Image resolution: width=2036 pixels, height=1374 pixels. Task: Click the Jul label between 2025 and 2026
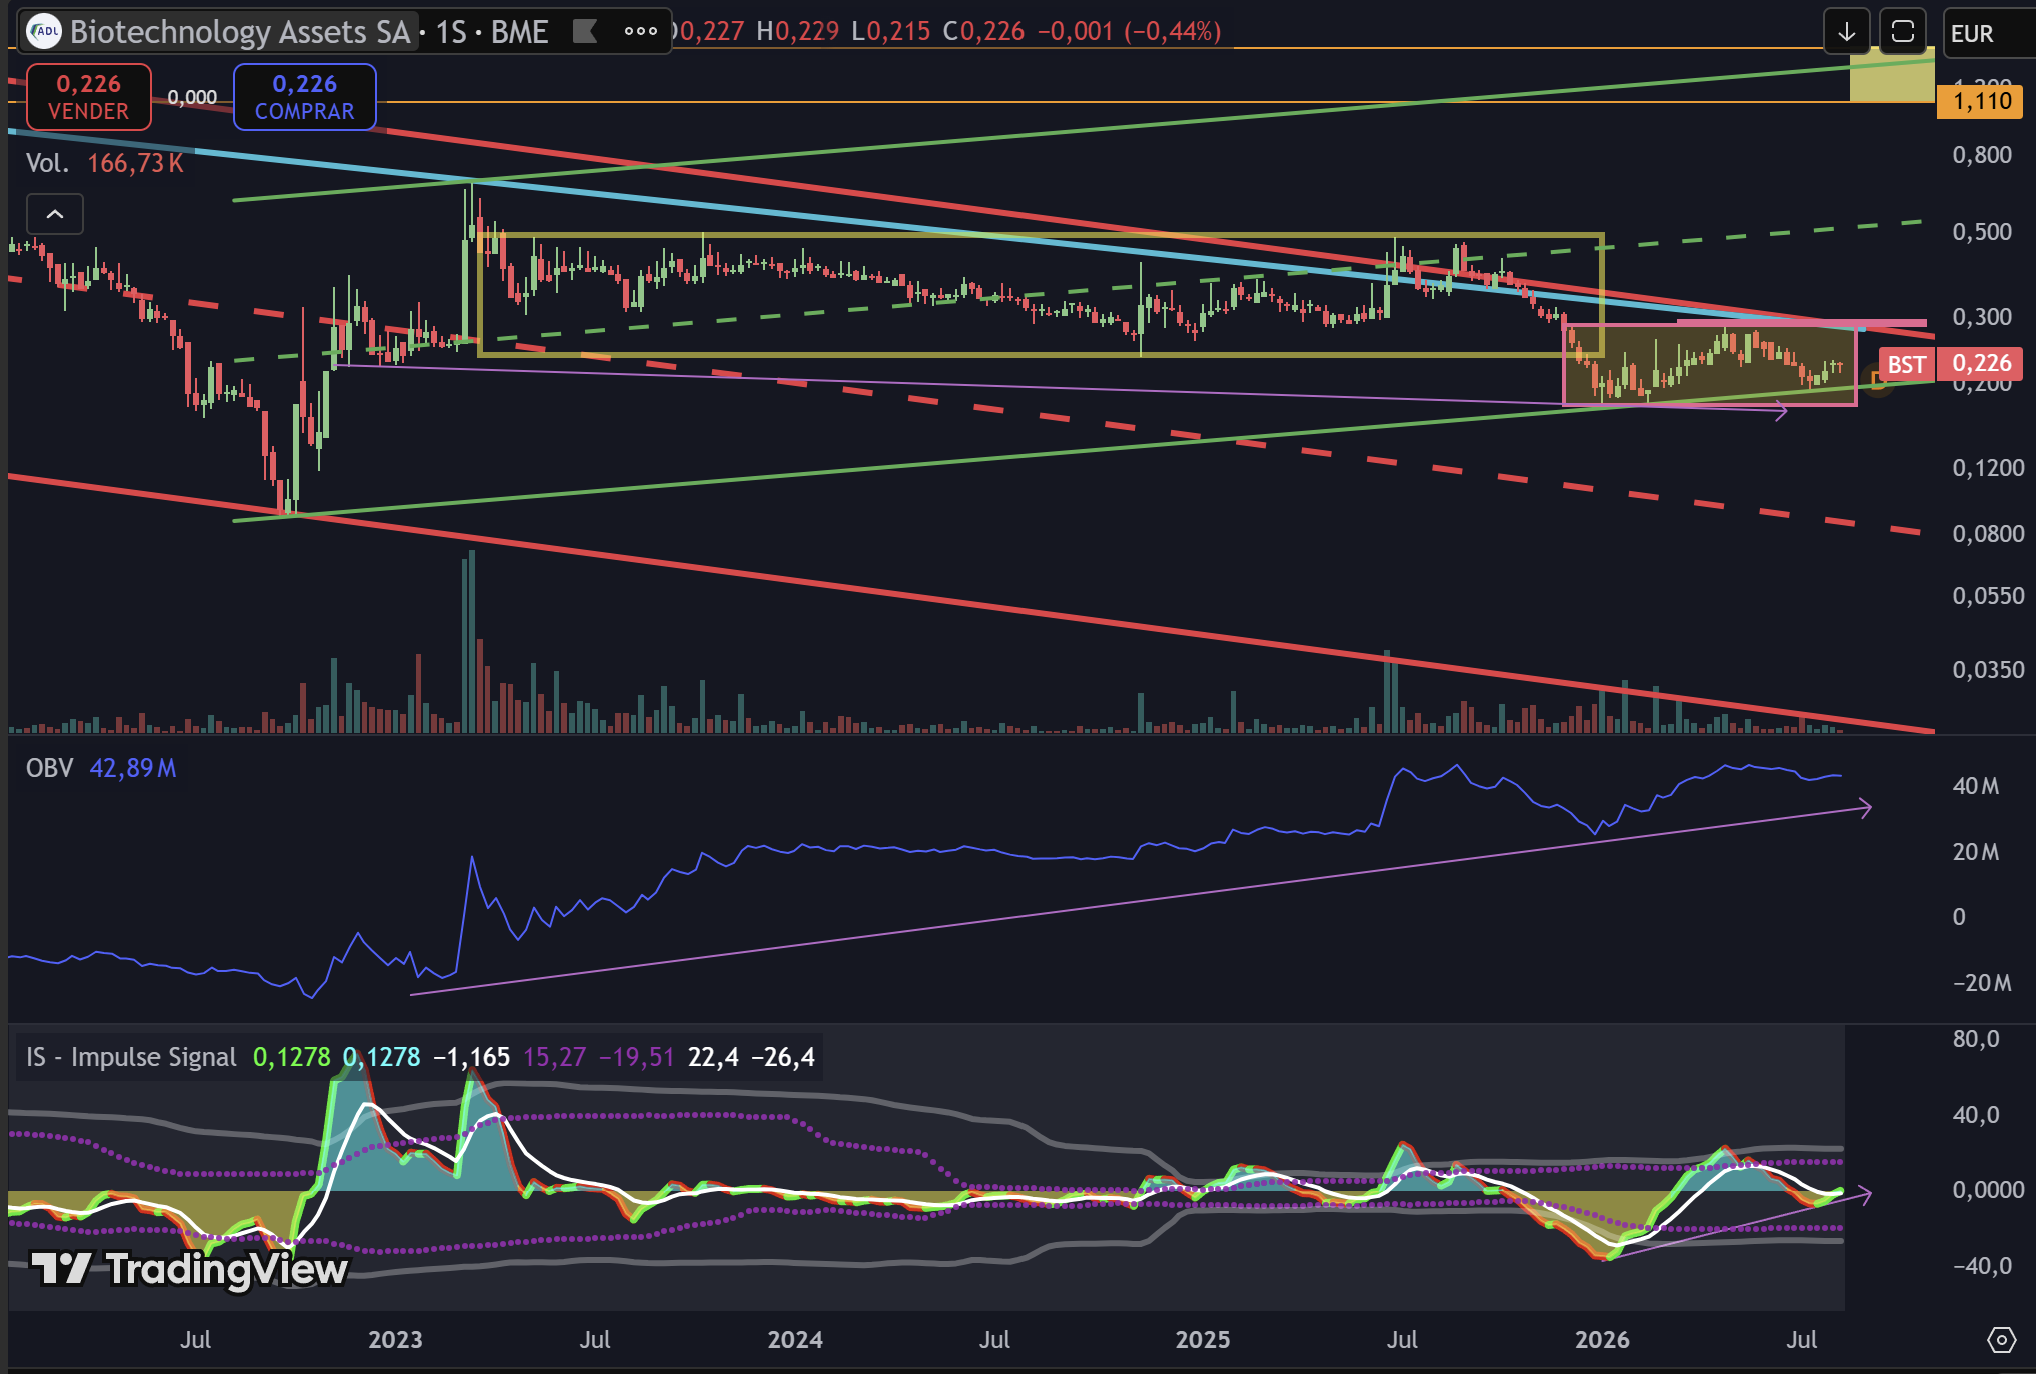pyautogui.click(x=1402, y=1340)
